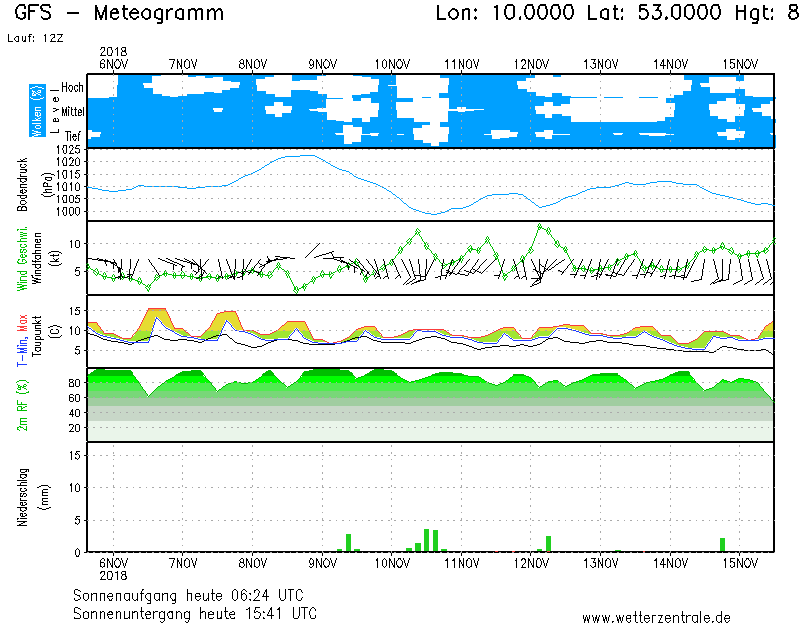The image size is (800, 625).
Task: Click the 1025 tick on pressure axis
Action: 67,150
